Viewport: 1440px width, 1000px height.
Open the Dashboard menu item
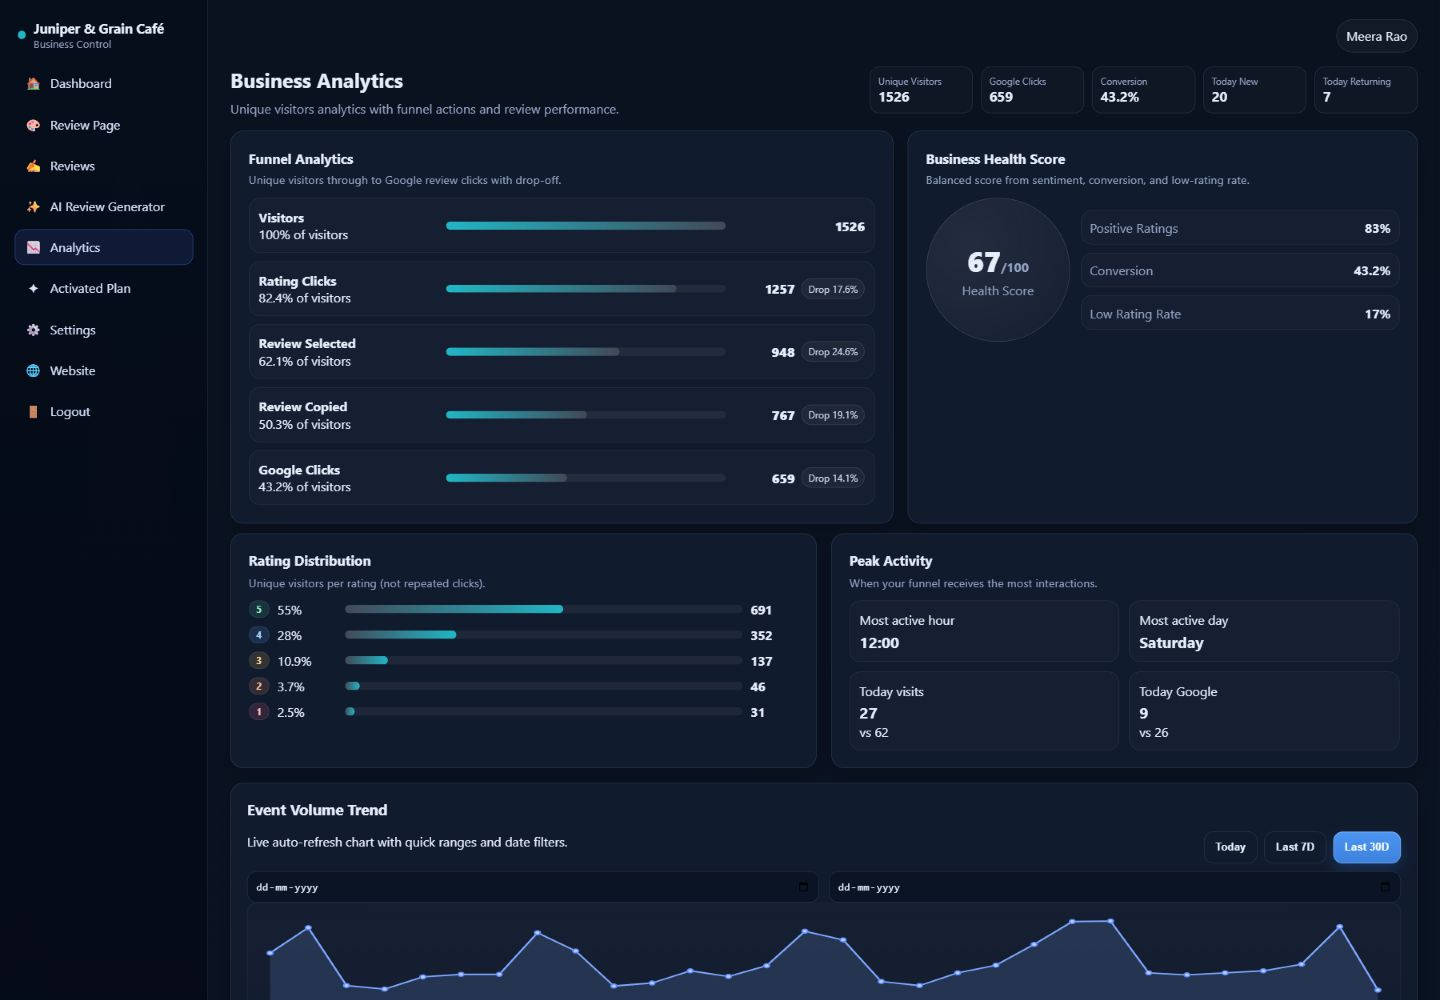tap(104, 84)
